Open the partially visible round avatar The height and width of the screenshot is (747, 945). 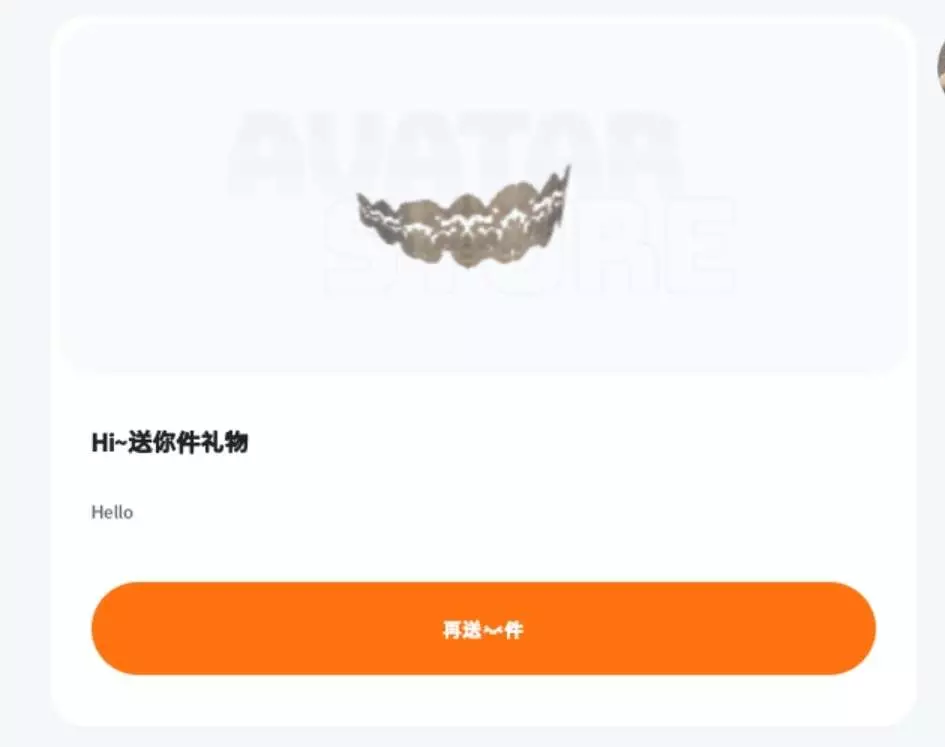941,66
